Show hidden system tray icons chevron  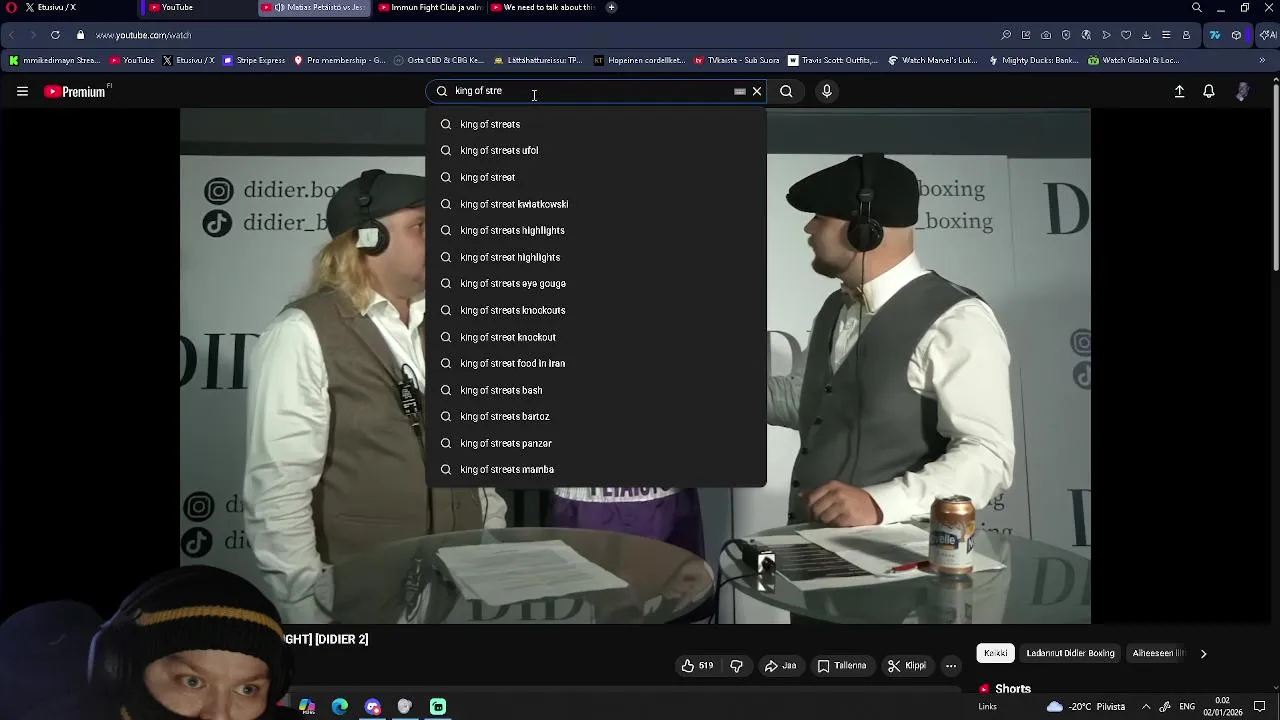tap(1146, 707)
